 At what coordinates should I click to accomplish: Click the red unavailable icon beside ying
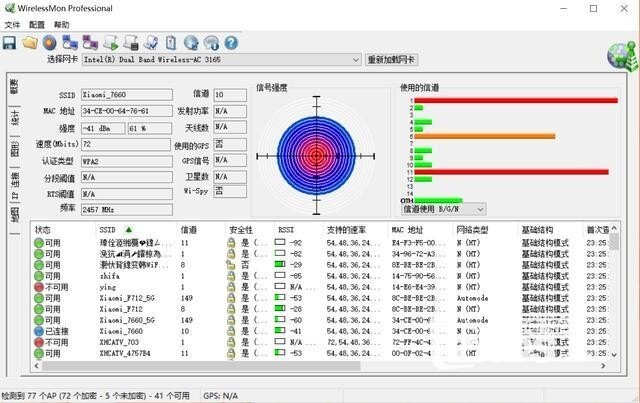[38, 287]
